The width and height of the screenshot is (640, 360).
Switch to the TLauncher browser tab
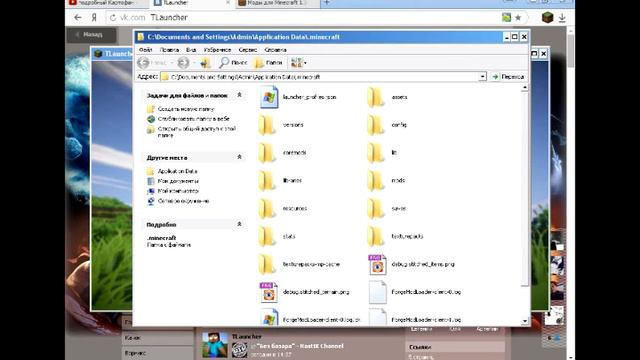(x=192, y=3)
